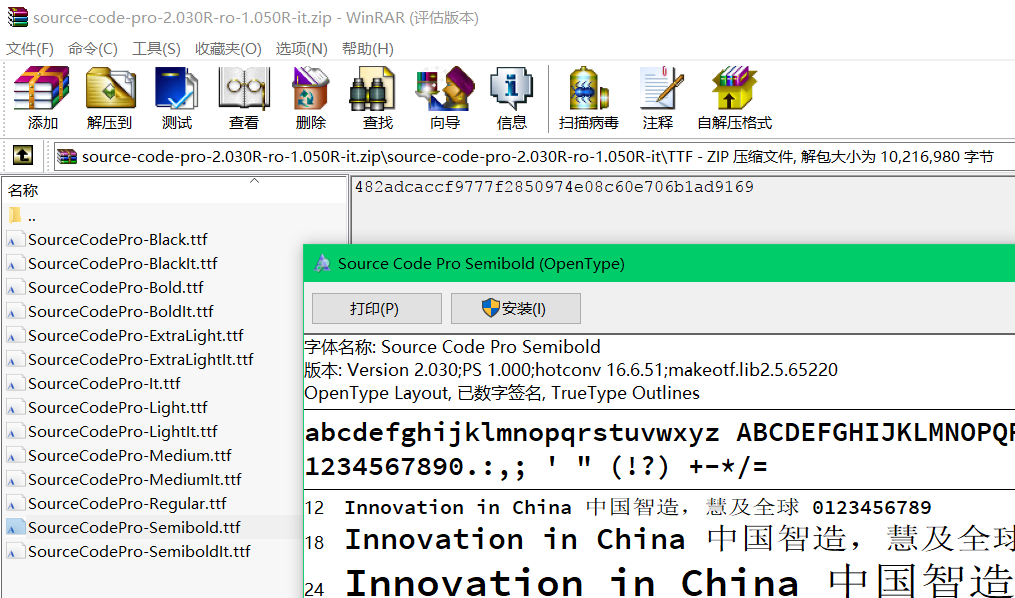Screen dimensions: 1015x598
Task: Open the 命令(C) menu
Action: pos(93,49)
